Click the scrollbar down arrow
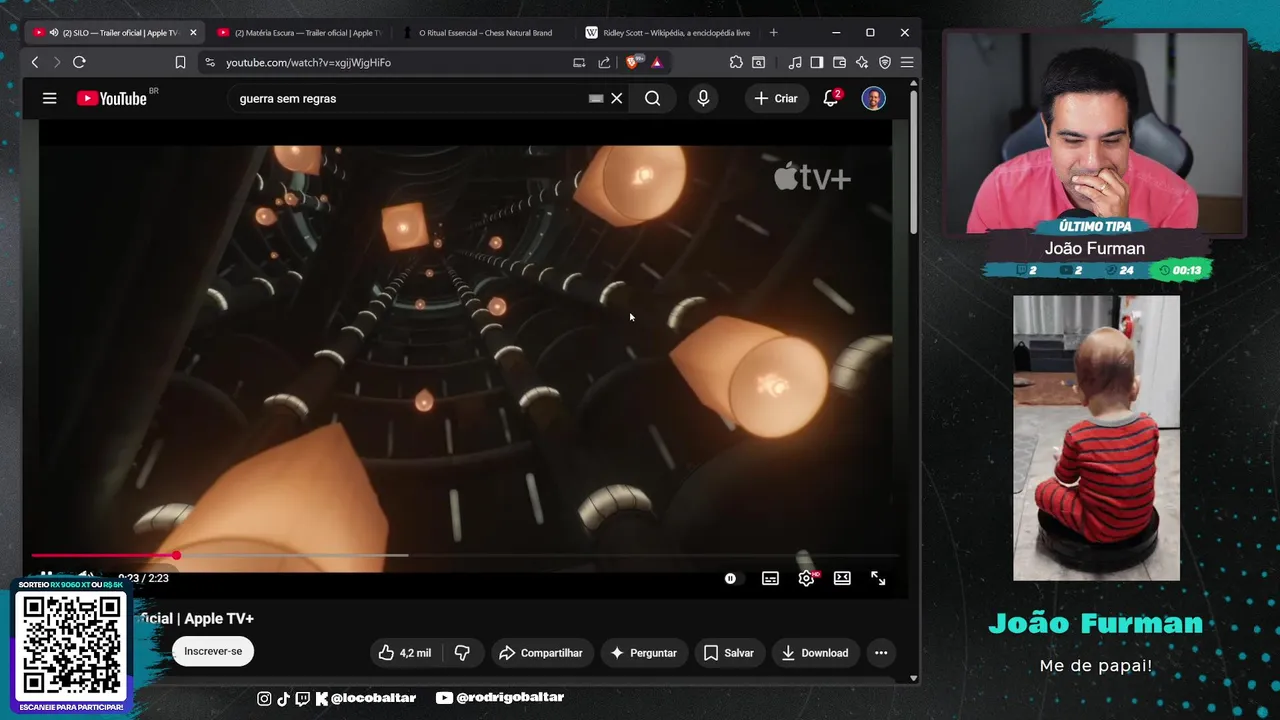1280x720 pixels. point(913,678)
